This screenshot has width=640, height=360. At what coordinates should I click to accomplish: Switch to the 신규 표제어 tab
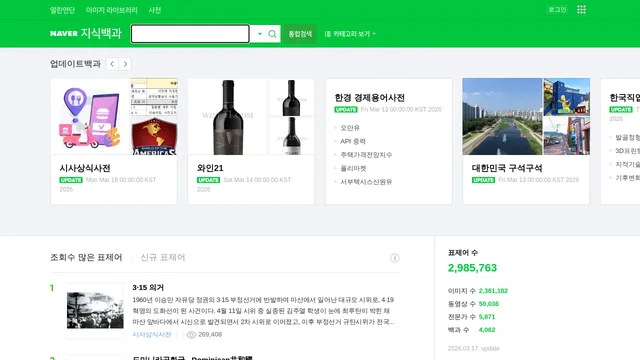click(163, 258)
